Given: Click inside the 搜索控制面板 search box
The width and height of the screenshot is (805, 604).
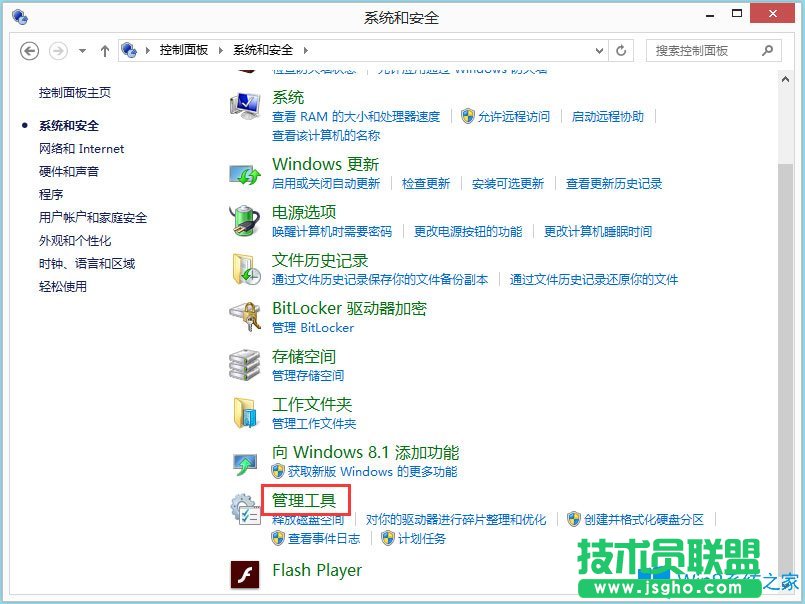Looking at the screenshot, I should coord(700,50).
